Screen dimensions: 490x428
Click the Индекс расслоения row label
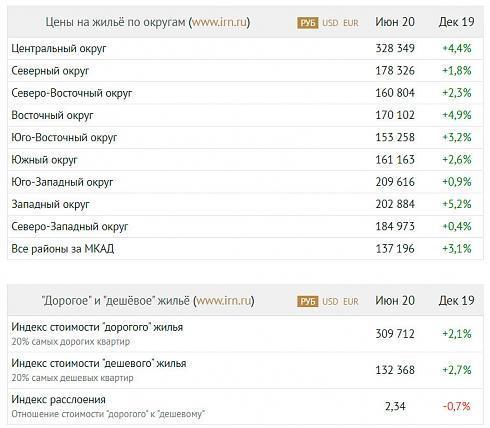tap(58, 399)
